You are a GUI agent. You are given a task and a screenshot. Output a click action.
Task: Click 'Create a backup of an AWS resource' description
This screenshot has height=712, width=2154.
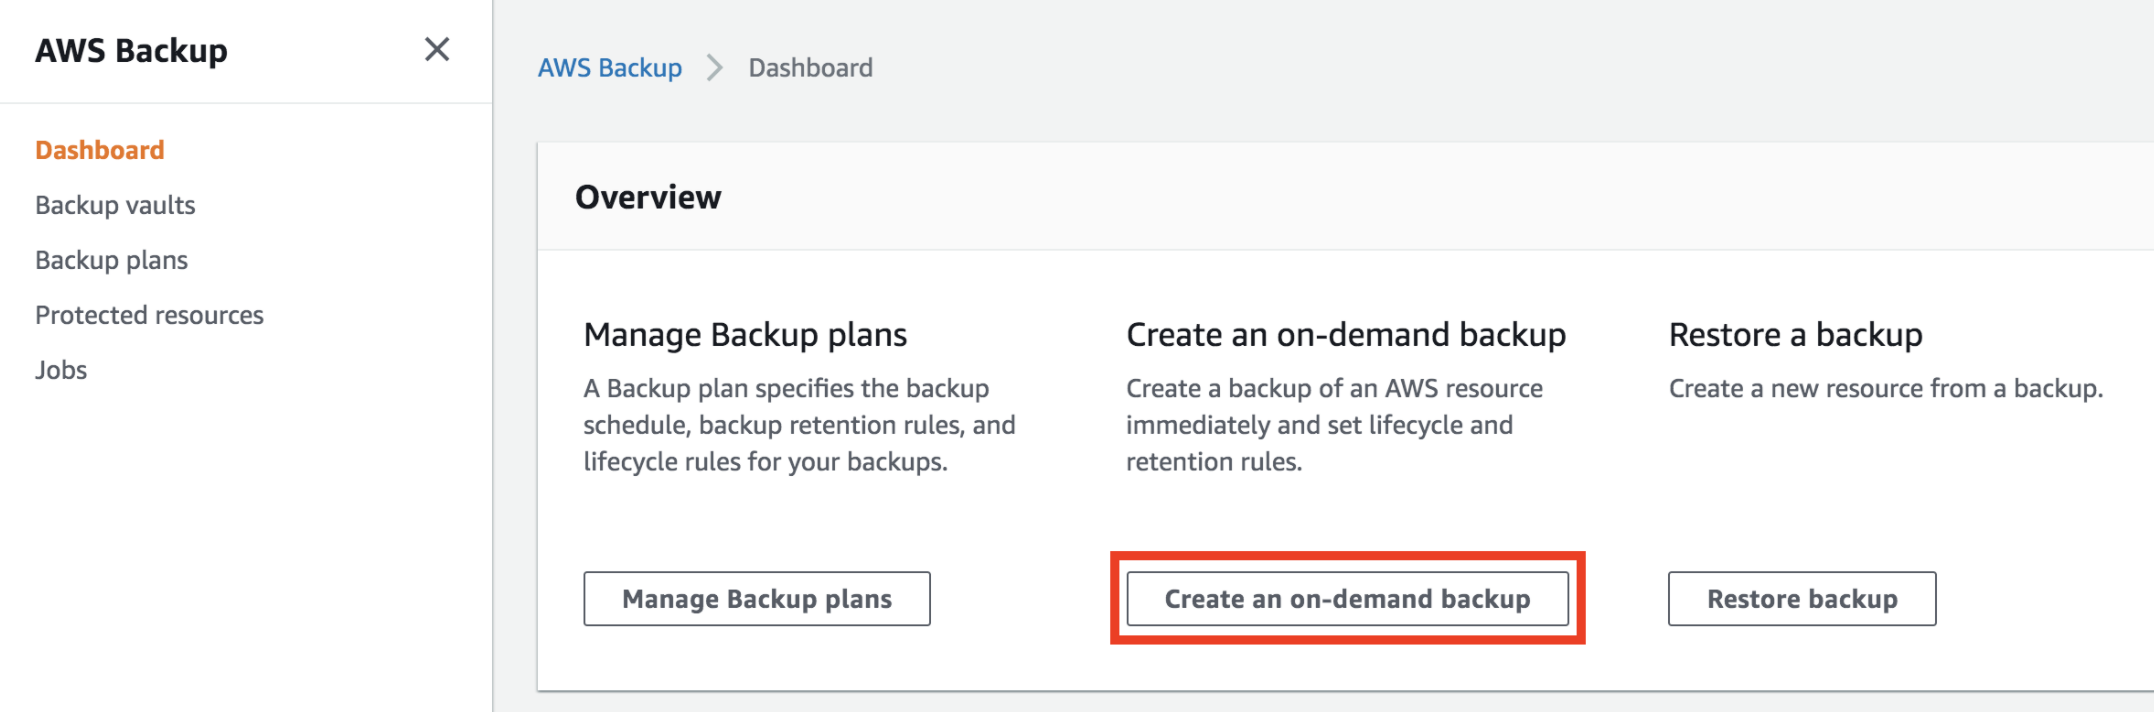click(x=1334, y=425)
